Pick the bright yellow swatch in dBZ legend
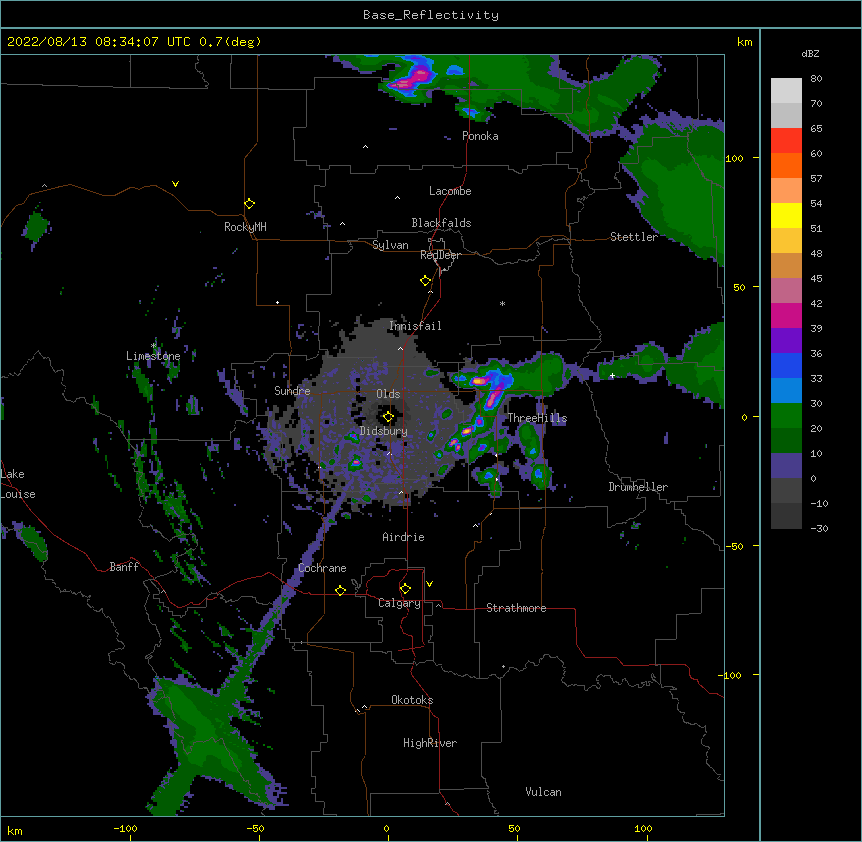 pyautogui.click(x=786, y=216)
